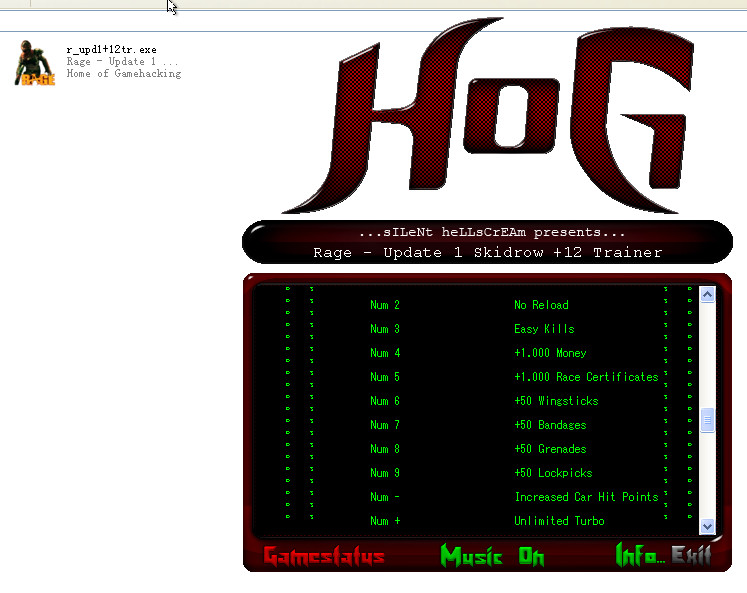Image resolution: width=747 pixels, height=593 pixels.
Task: Select the 'No Reload' cheat entry
Action: click(x=541, y=305)
